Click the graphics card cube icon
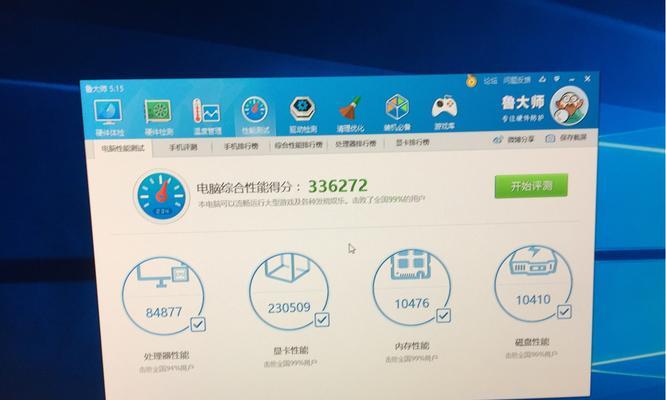Viewport: 666px width, 400px height. [x=288, y=268]
